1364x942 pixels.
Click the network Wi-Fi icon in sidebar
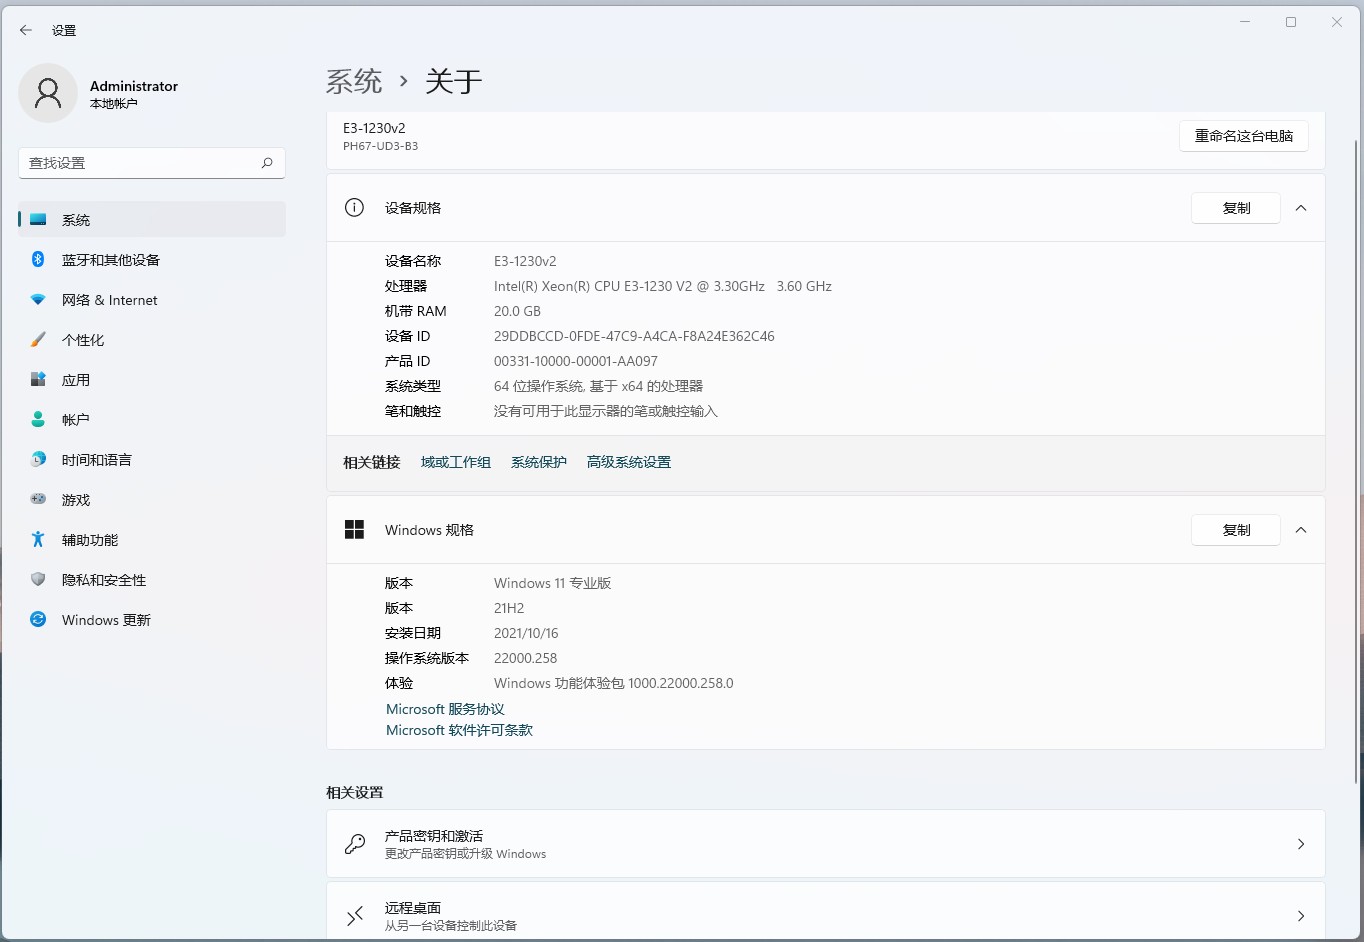(x=38, y=299)
